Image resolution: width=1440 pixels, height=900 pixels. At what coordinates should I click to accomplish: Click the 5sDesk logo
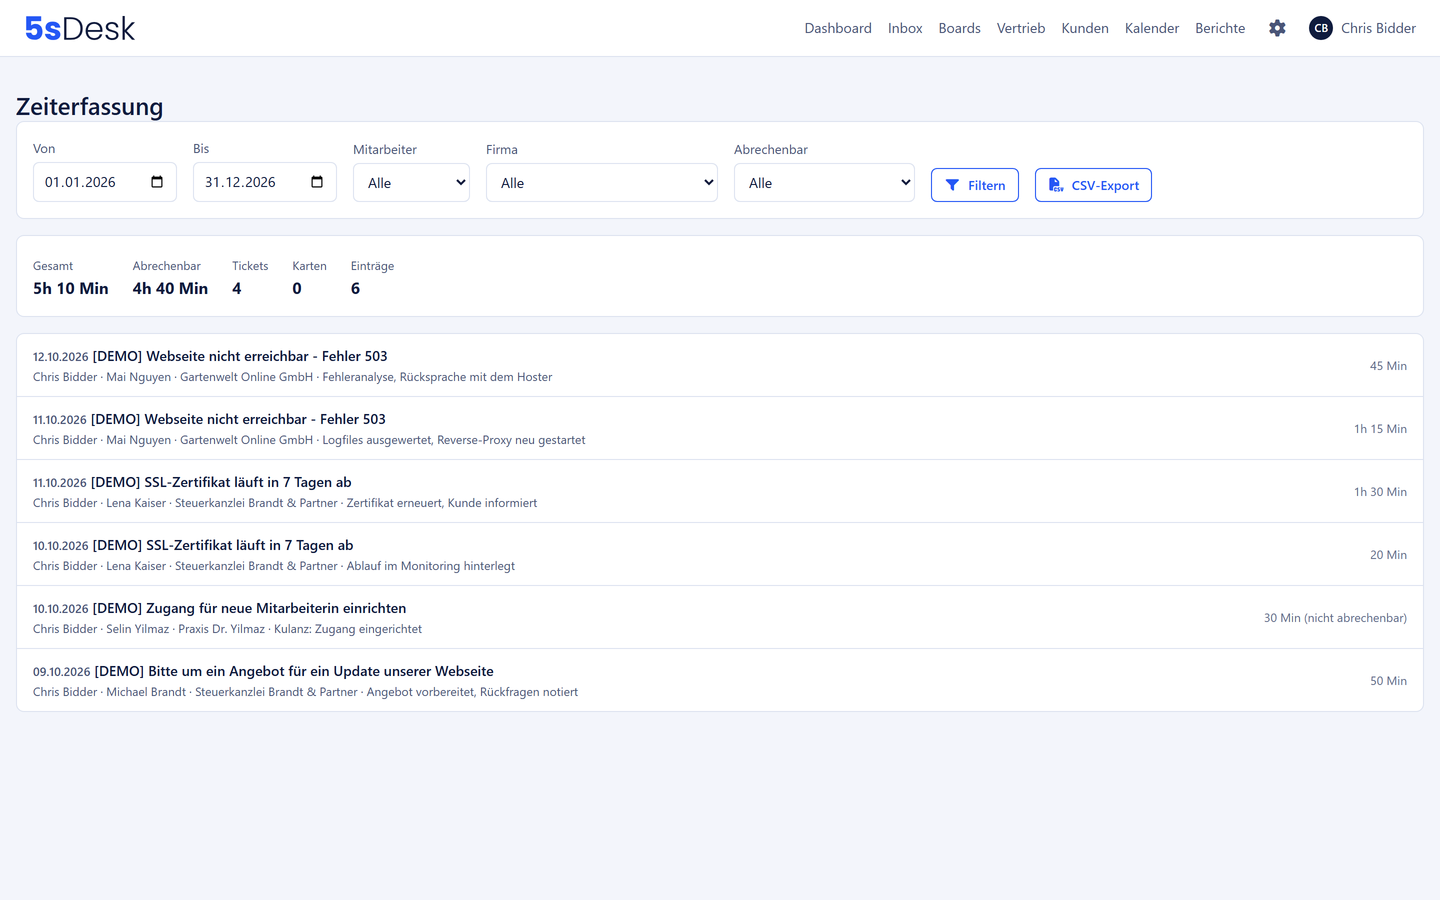click(x=80, y=28)
